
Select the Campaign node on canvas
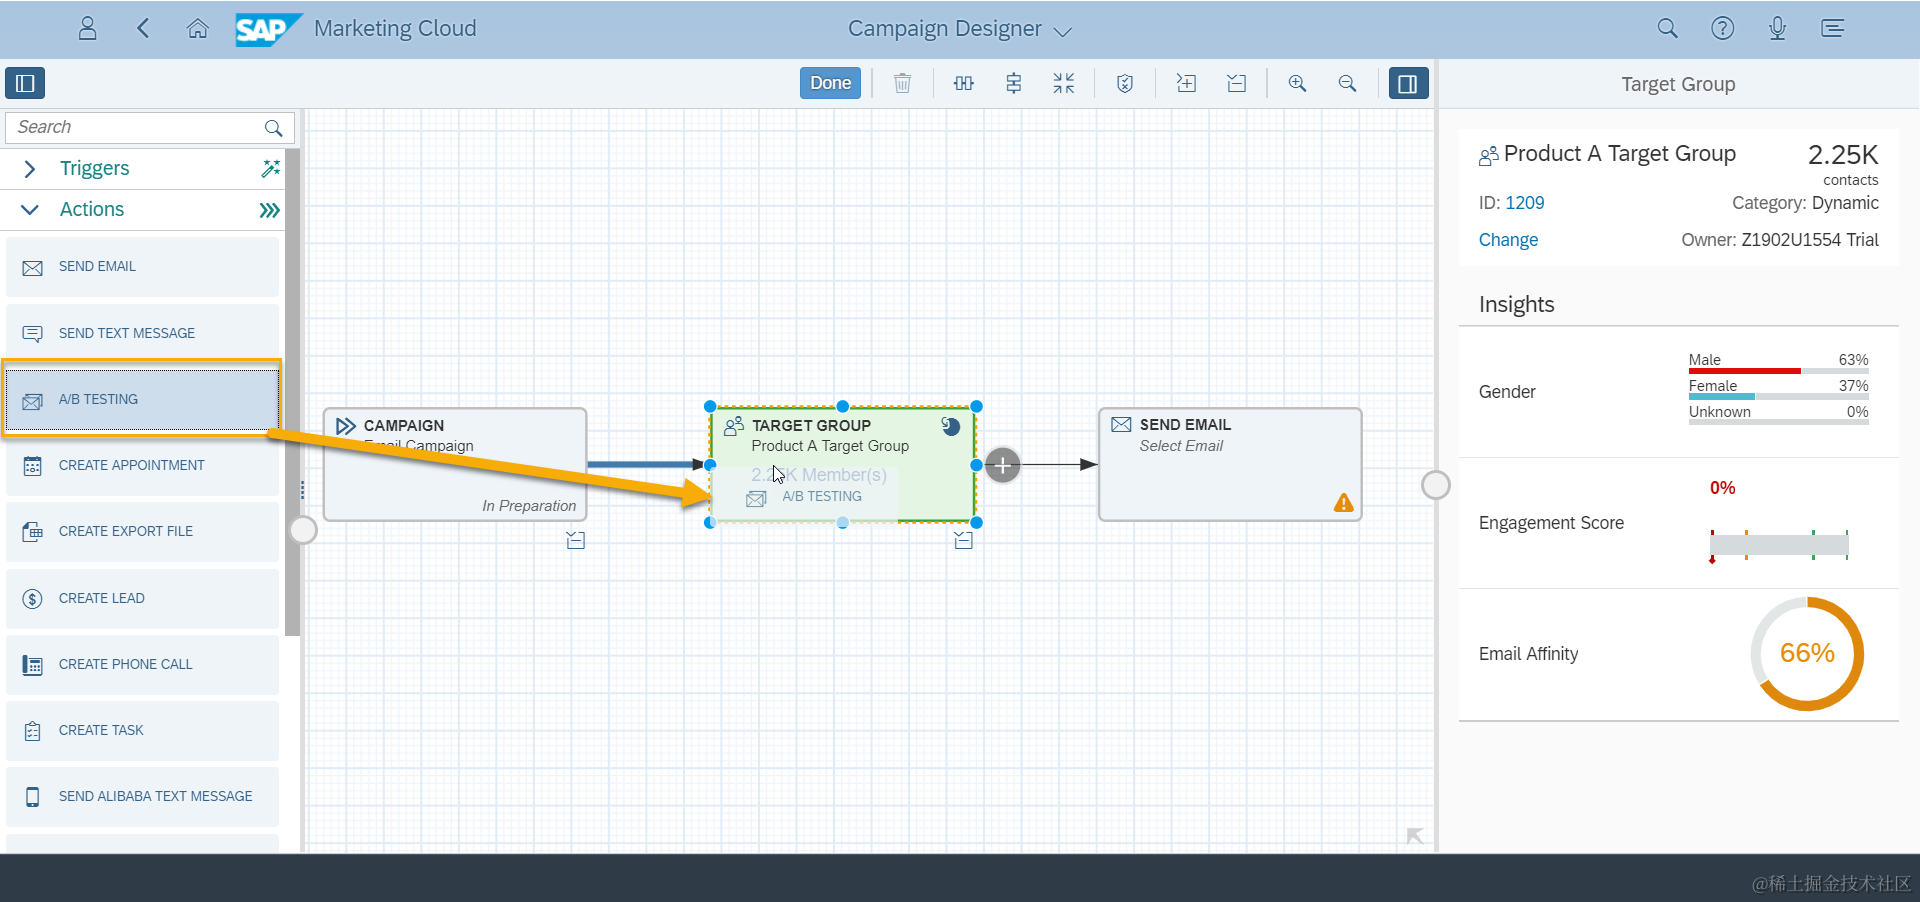click(x=455, y=464)
